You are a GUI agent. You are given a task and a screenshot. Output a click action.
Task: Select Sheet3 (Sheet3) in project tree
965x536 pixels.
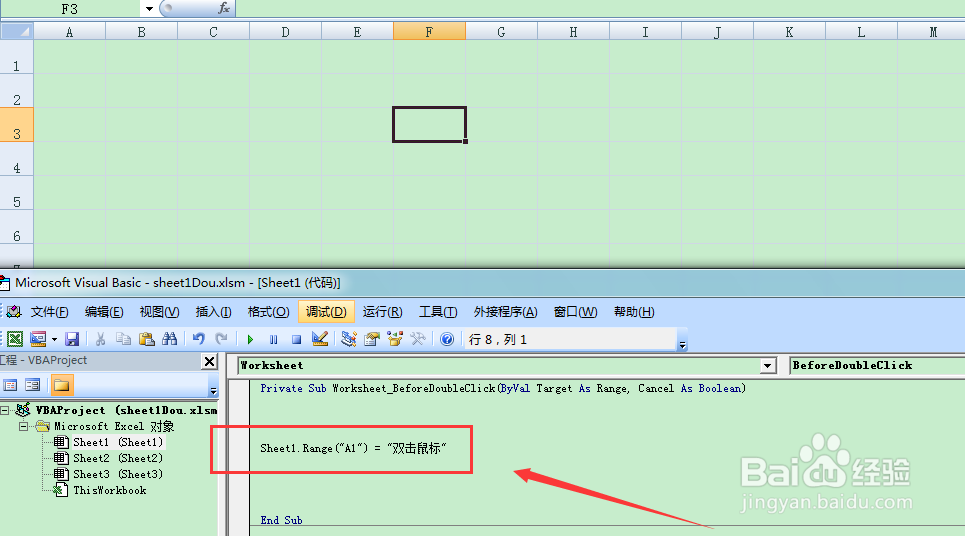coord(118,474)
